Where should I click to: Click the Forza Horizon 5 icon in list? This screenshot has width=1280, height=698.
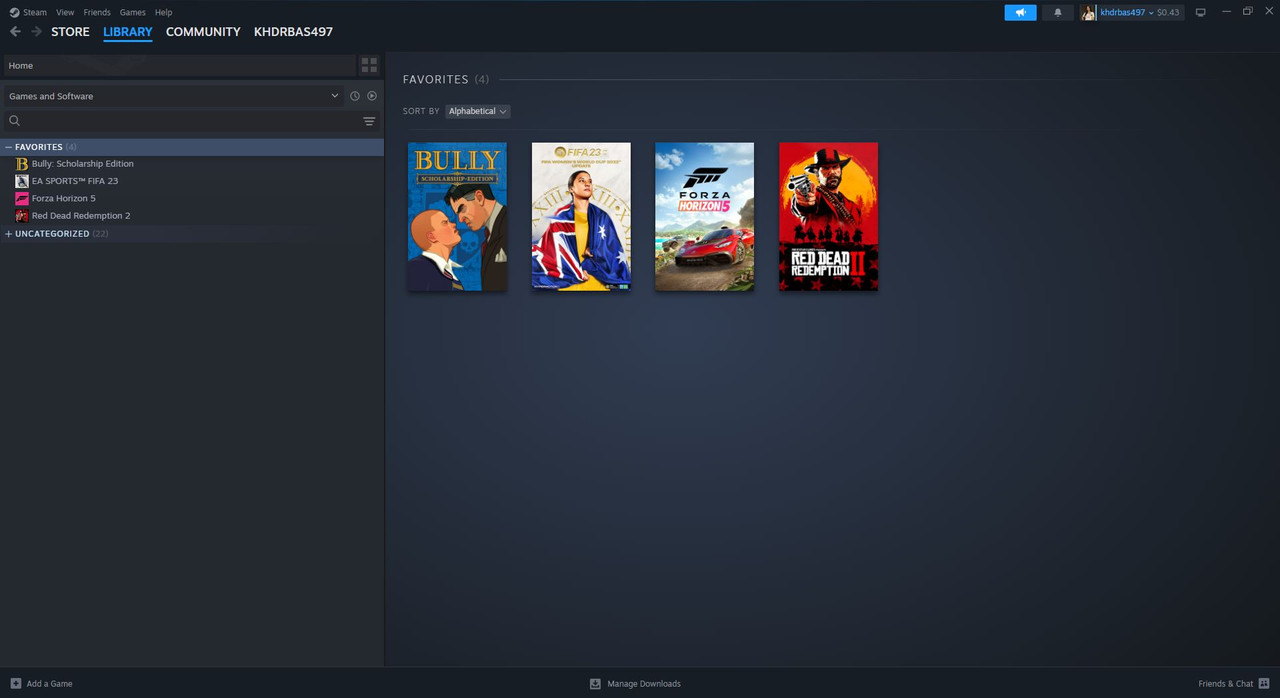coord(22,198)
